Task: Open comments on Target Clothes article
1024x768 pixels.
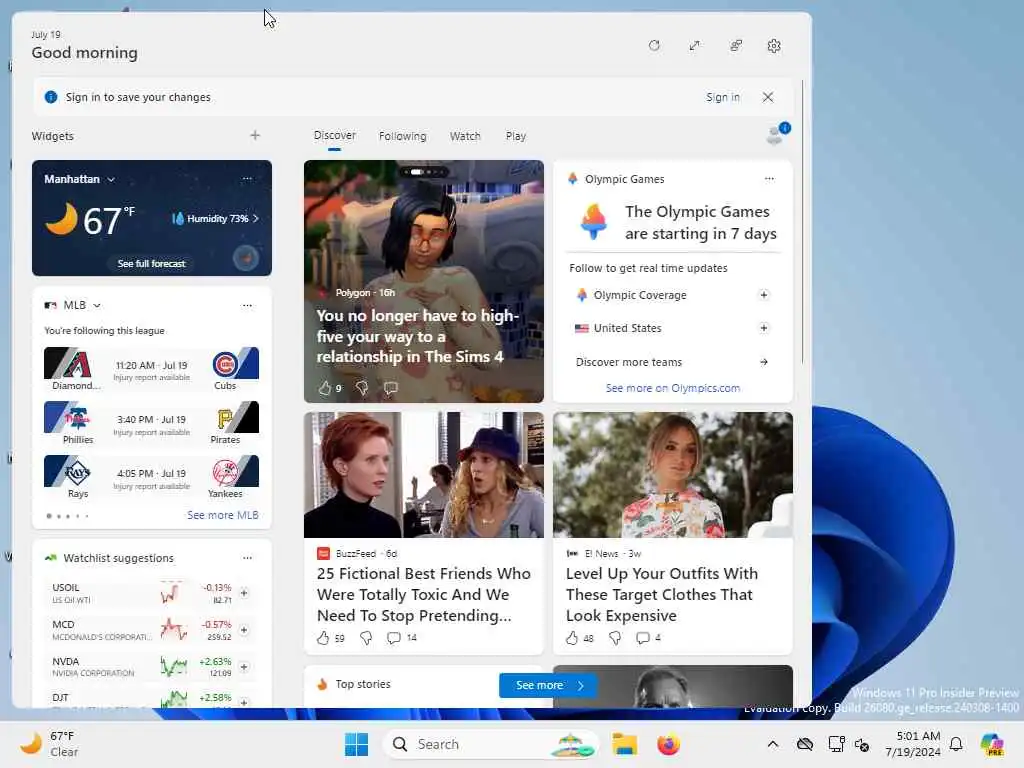Action: (x=643, y=637)
